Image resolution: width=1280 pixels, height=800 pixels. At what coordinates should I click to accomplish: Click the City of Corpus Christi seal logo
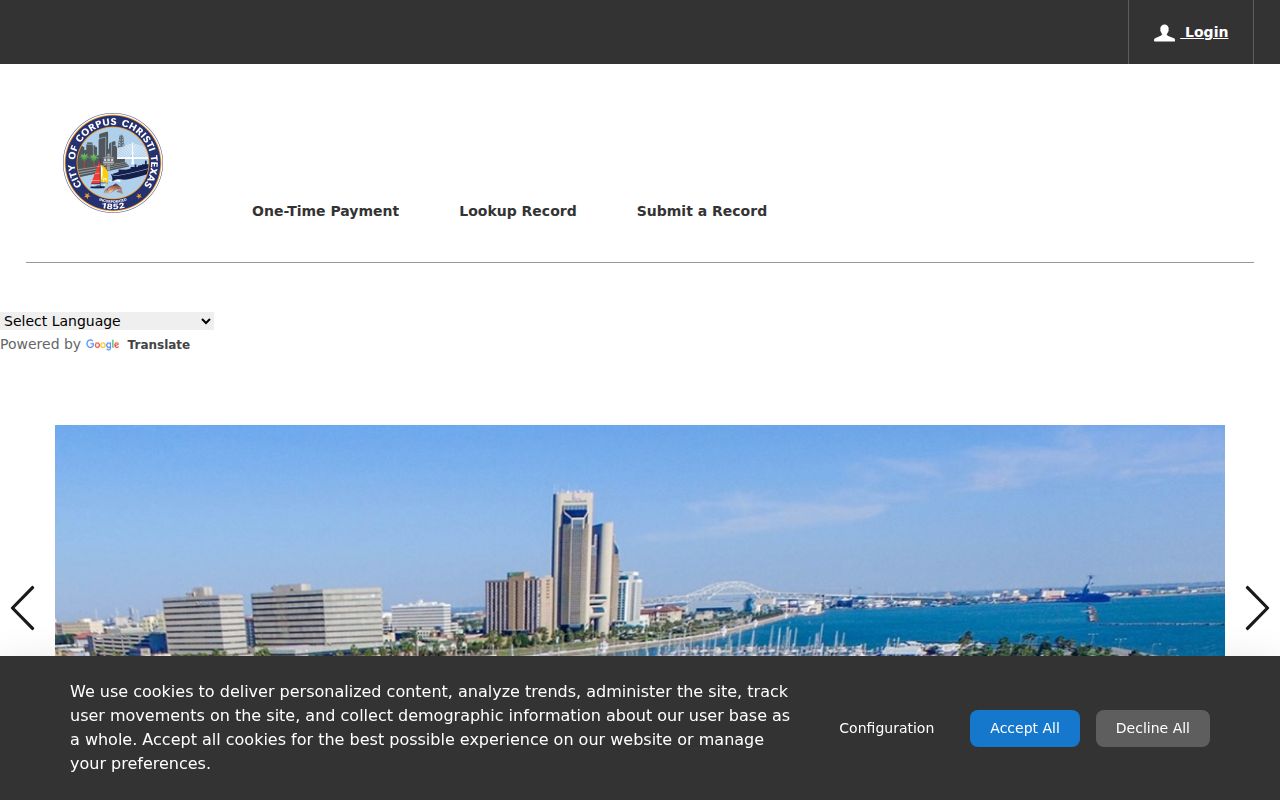click(x=113, y=162)
